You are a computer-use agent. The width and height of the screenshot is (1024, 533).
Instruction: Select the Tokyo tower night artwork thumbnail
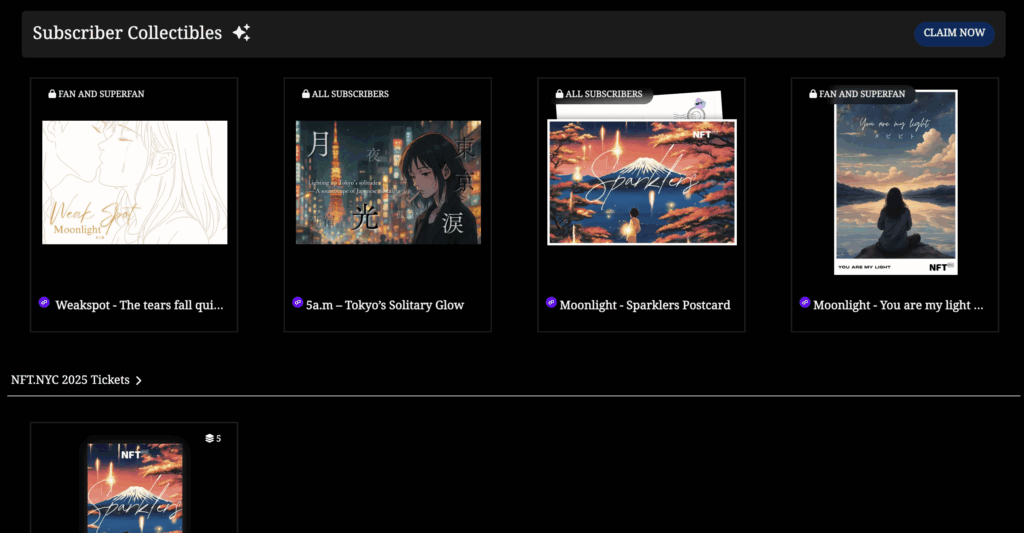[x=389, y=182]
